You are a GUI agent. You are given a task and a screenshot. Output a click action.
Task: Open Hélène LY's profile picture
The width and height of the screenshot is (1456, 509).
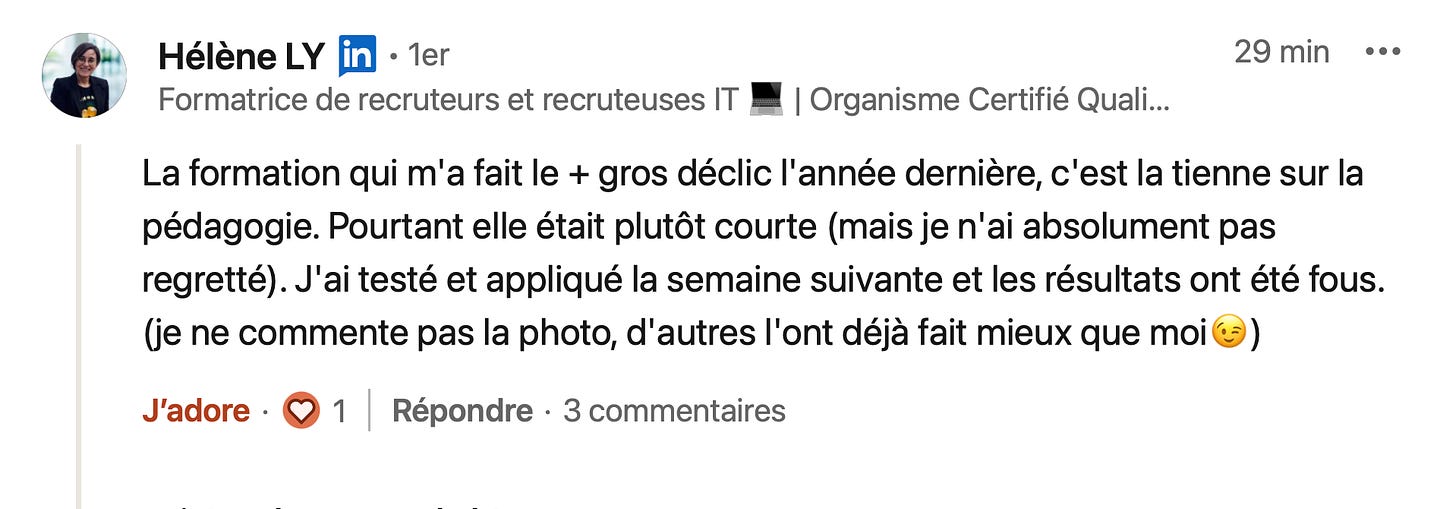(x=84, y=75)
